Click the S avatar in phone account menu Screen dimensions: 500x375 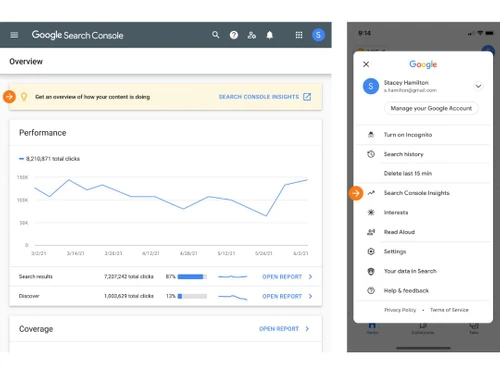tap(371, 86)
